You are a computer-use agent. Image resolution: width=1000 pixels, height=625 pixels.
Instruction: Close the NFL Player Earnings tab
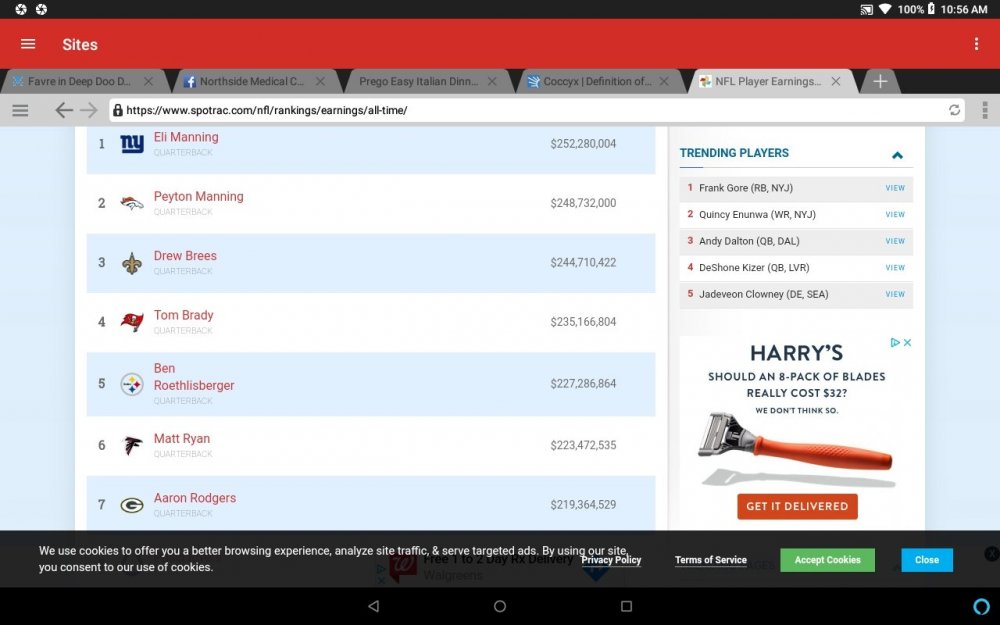(x=835, y=82)
